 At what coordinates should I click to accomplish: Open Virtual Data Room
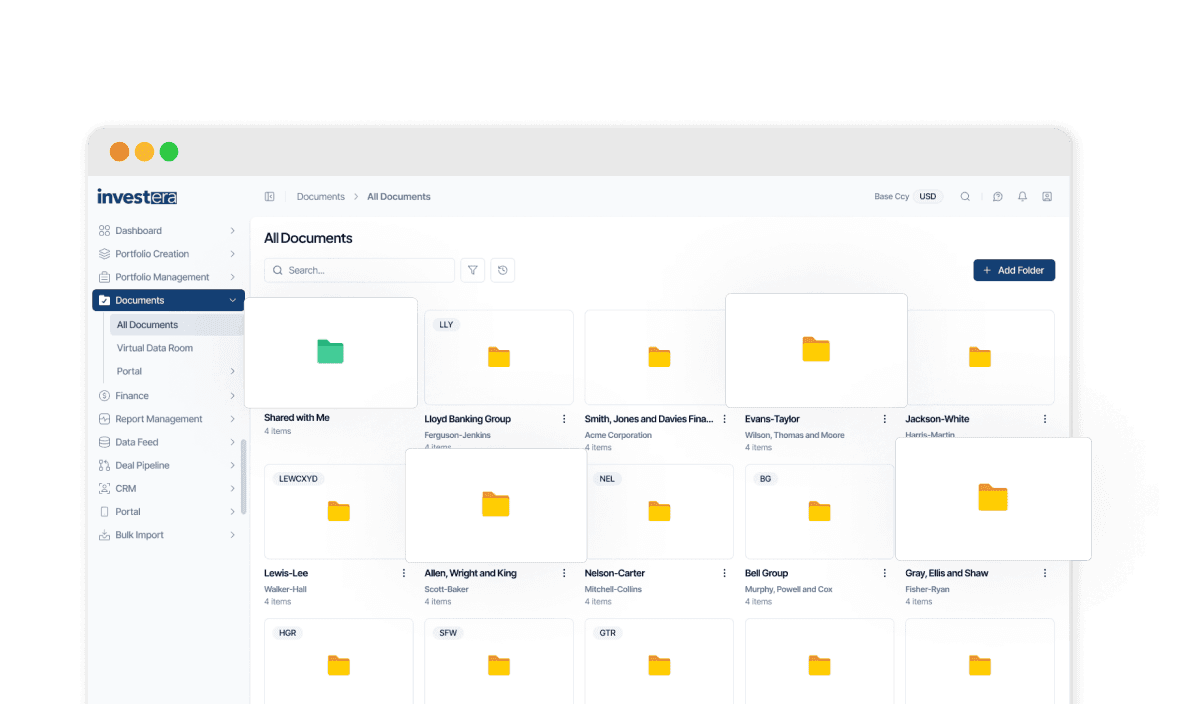click(x=155, y=349)
